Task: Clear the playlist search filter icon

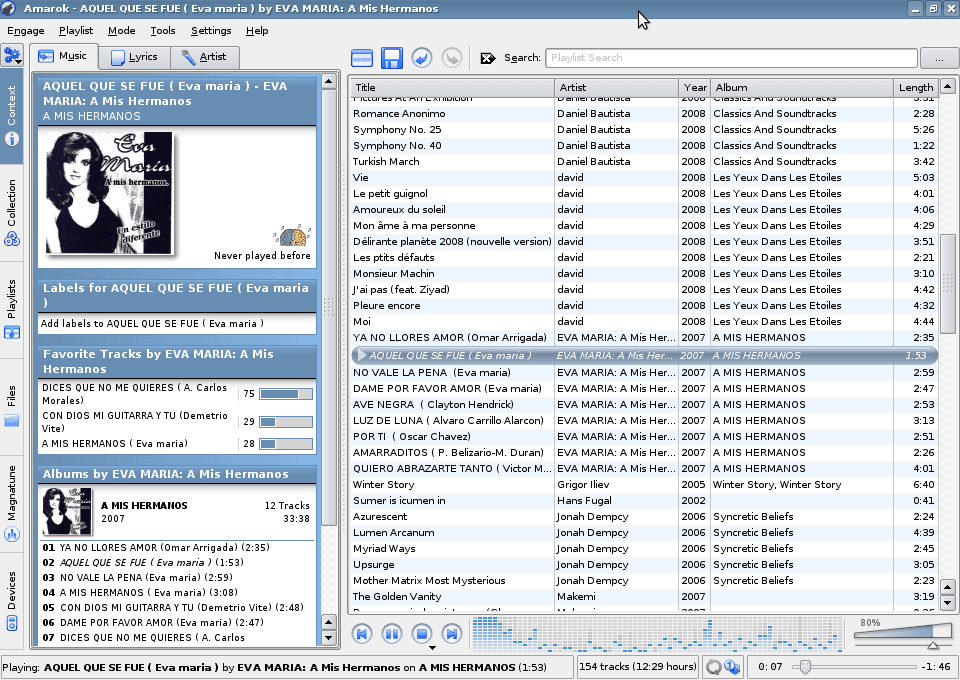Action: pos(488,58)
